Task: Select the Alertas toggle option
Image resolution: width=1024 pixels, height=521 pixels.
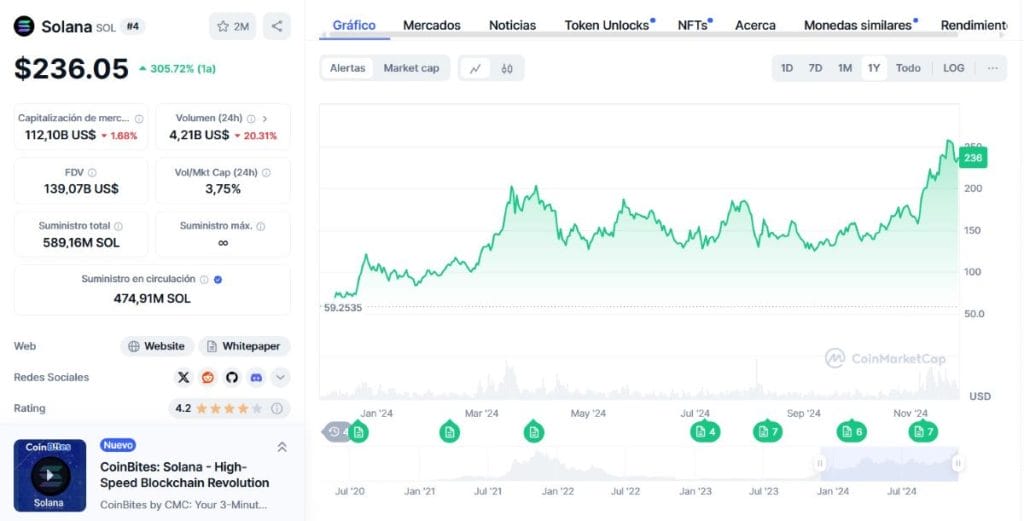Action: click(x=347, y=68)
